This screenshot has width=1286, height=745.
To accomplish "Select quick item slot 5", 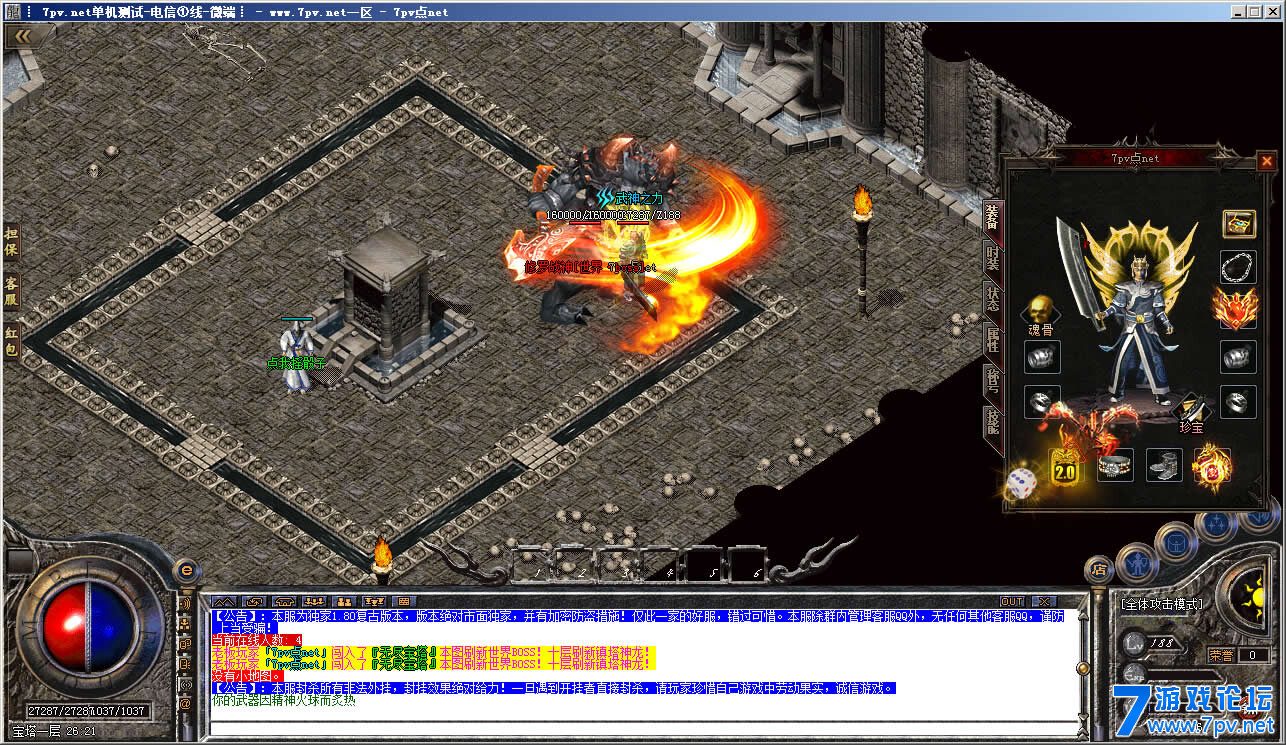I will coord(704,563).
